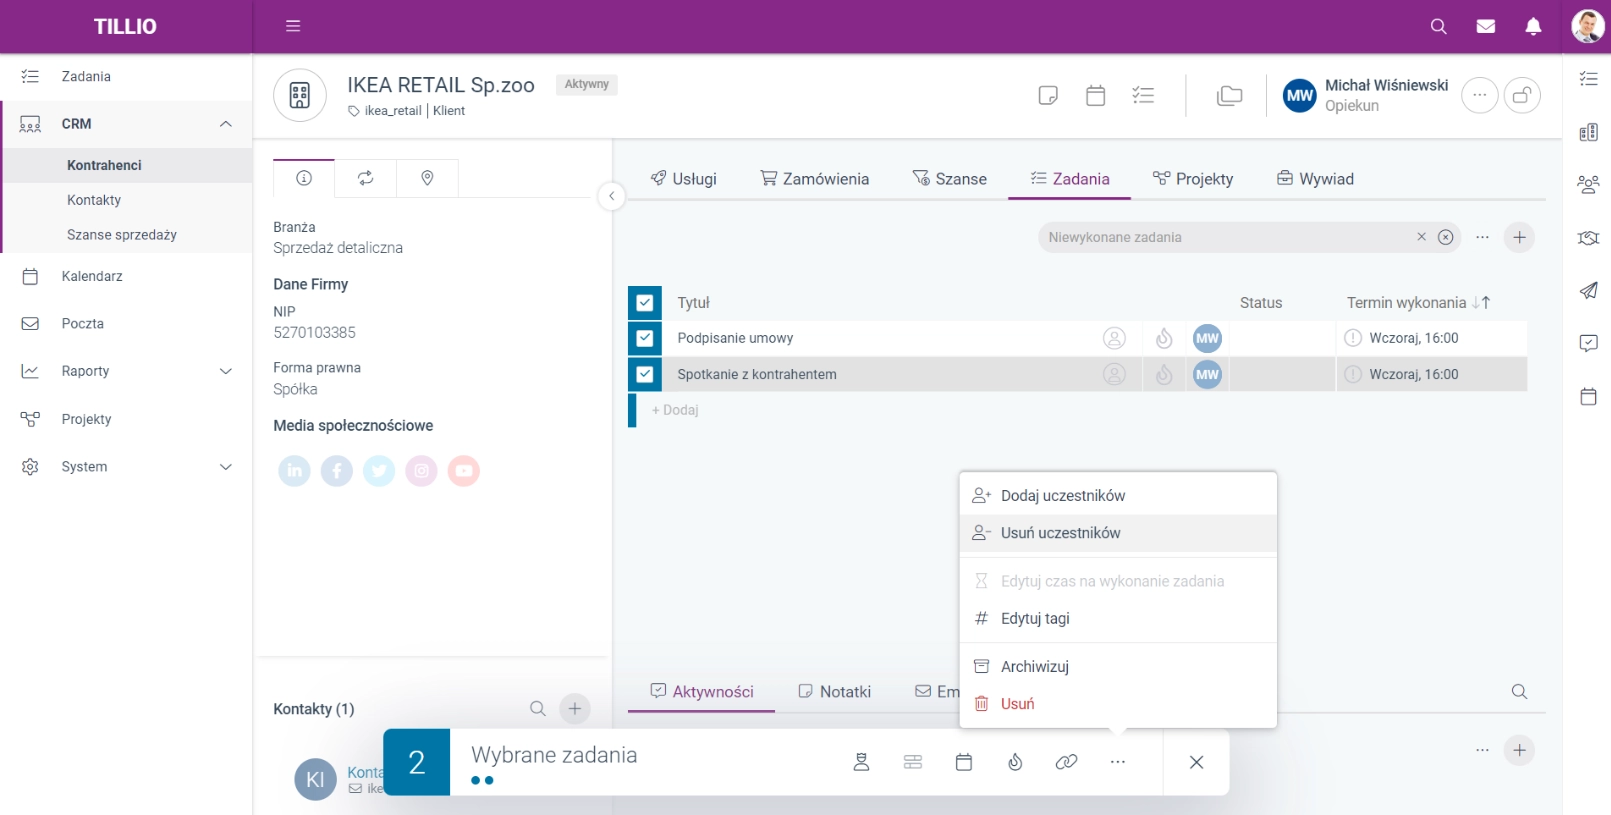Viewport: 1611px width, 815px height.
Task: Open the Instagram social media icon
Action: click(421, 470)
